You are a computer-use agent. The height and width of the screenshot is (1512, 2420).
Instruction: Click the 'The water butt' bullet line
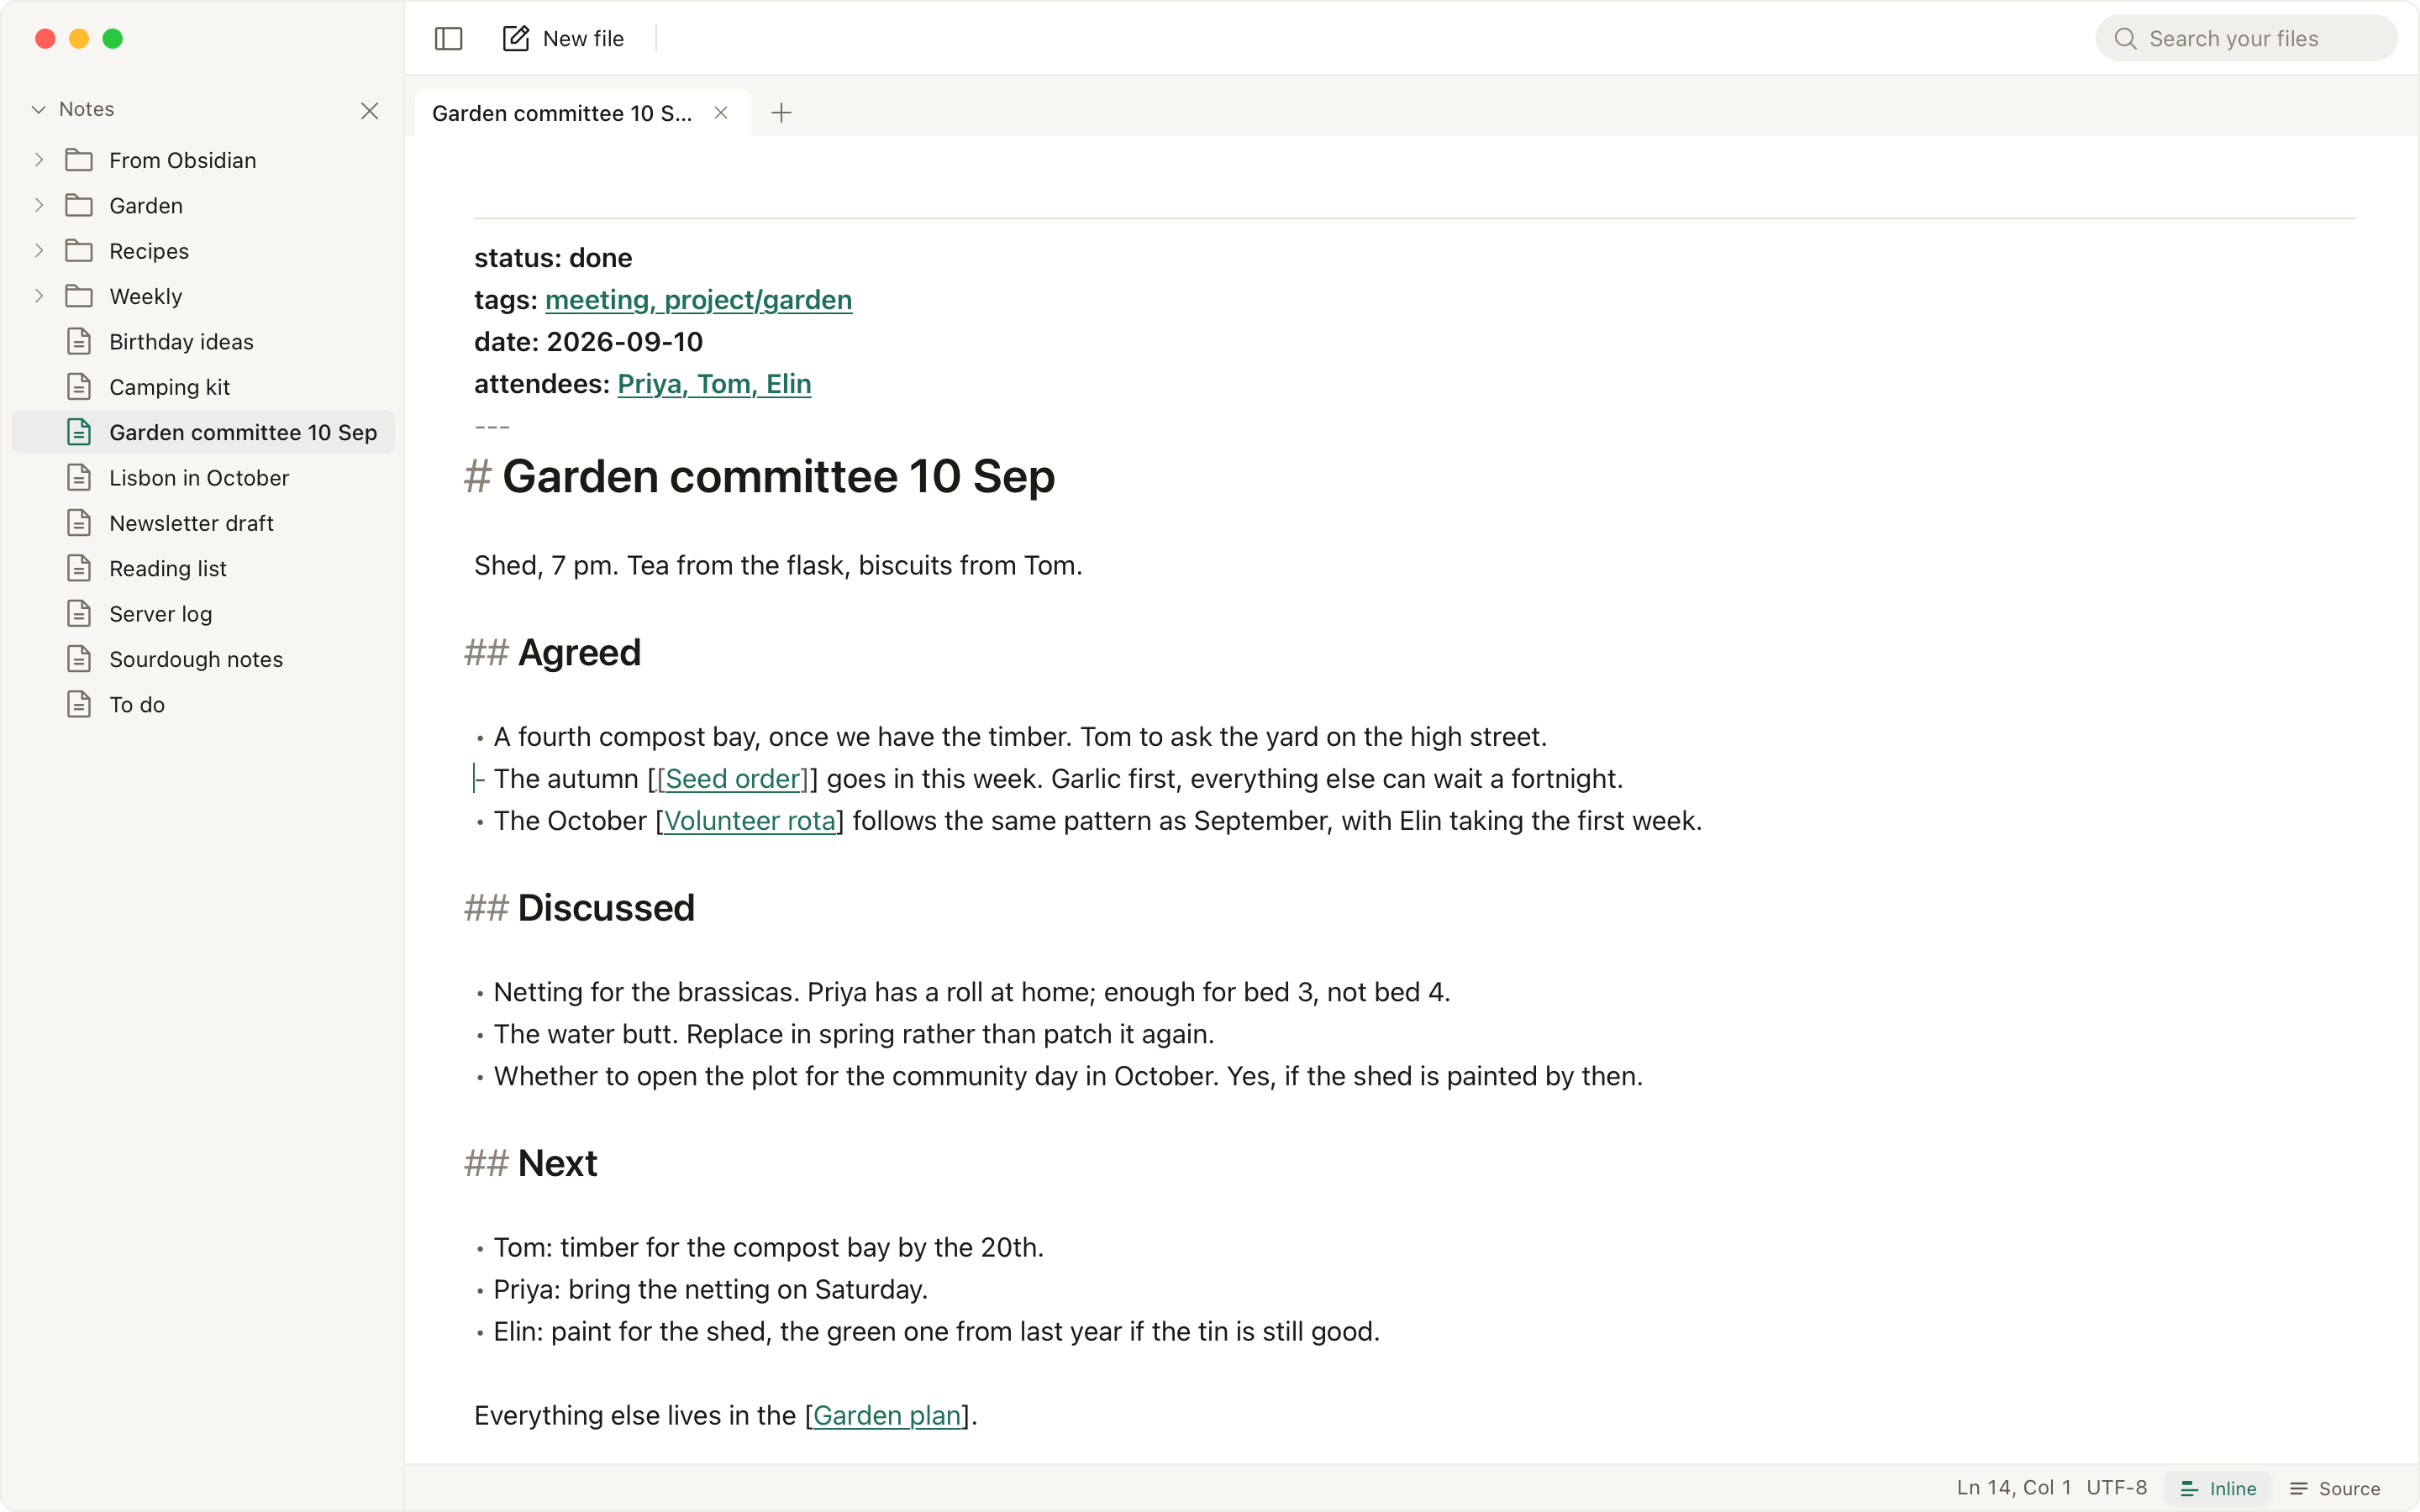pyautogui.click(x=853, y=1033)
